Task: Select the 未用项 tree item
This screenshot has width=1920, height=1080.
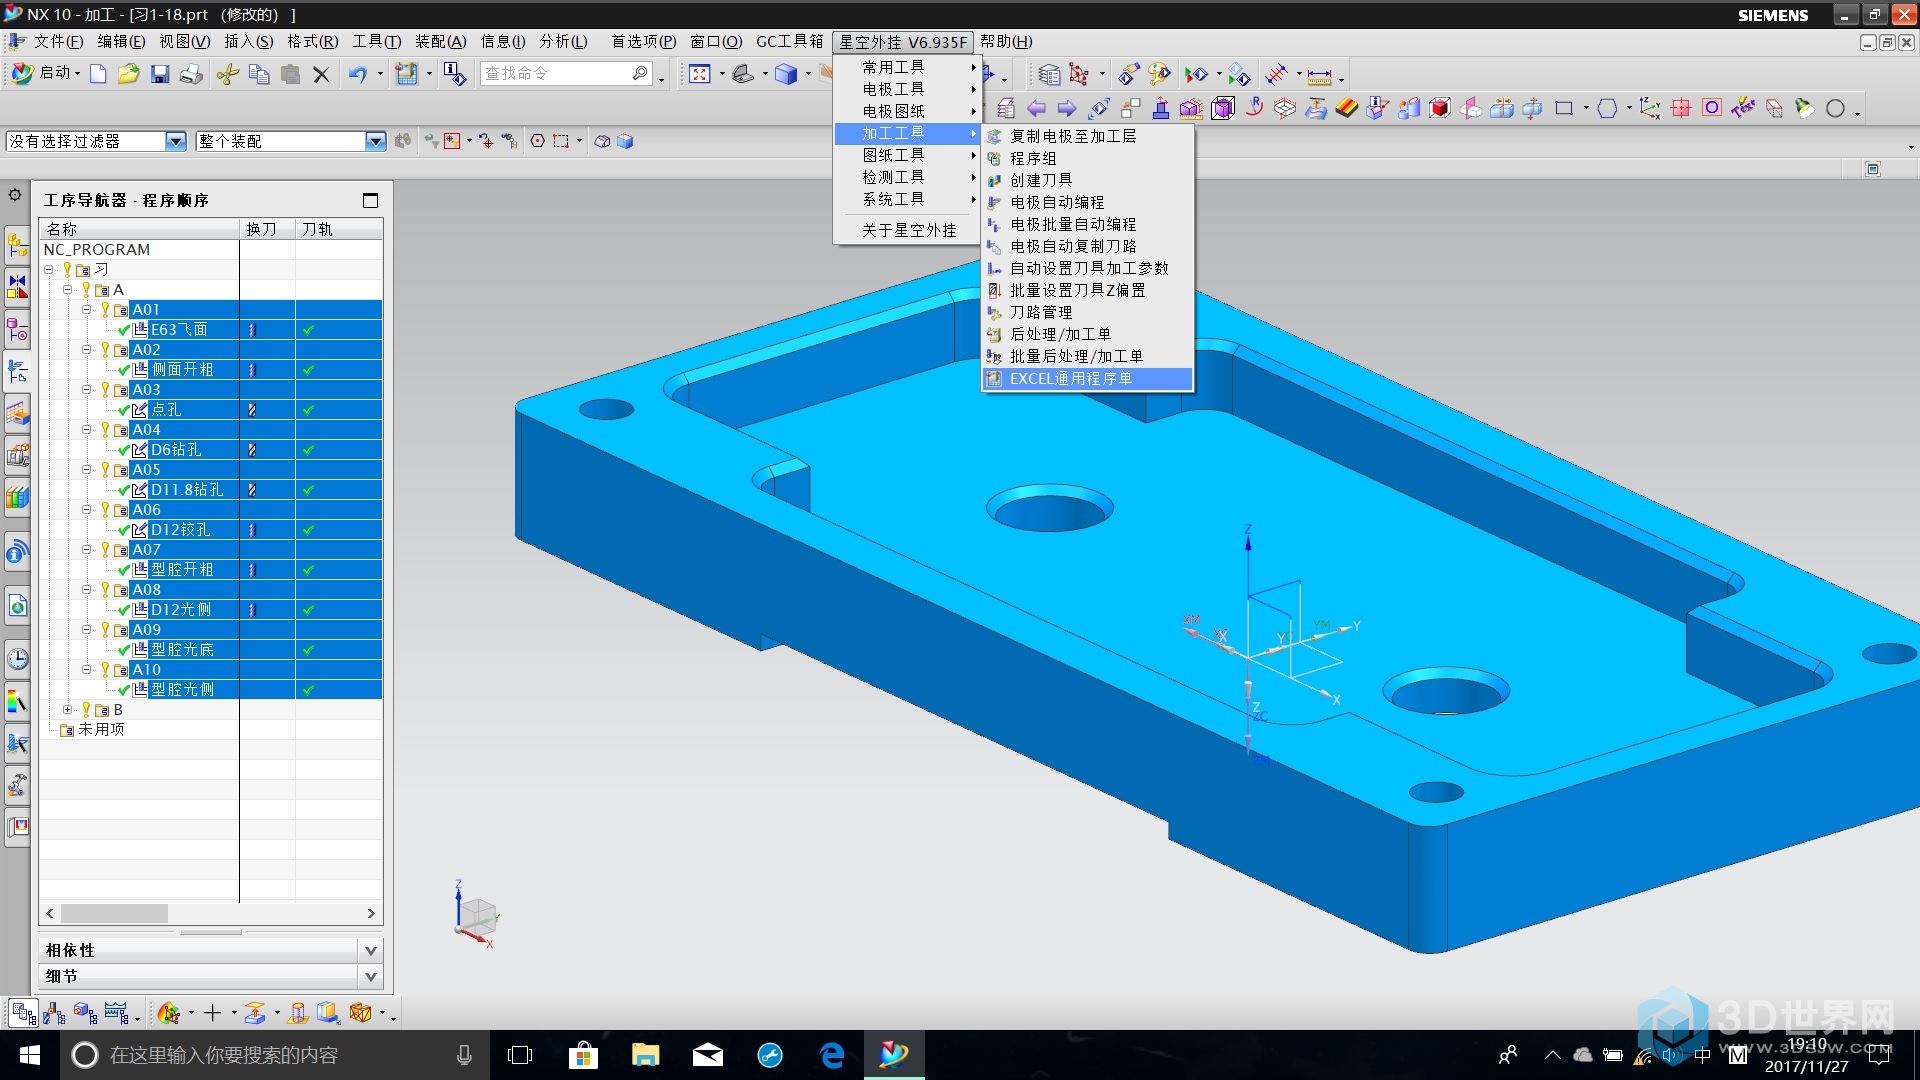Action: pyautogui.click(x=101, y=729)
